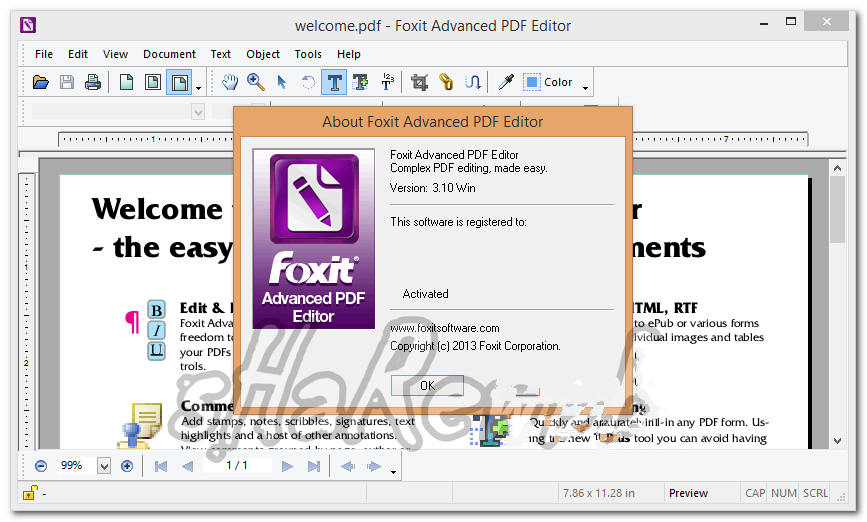Viewport: 867px width, 522px height.
Task: Open the Document menu
Action: coord(169,54)
